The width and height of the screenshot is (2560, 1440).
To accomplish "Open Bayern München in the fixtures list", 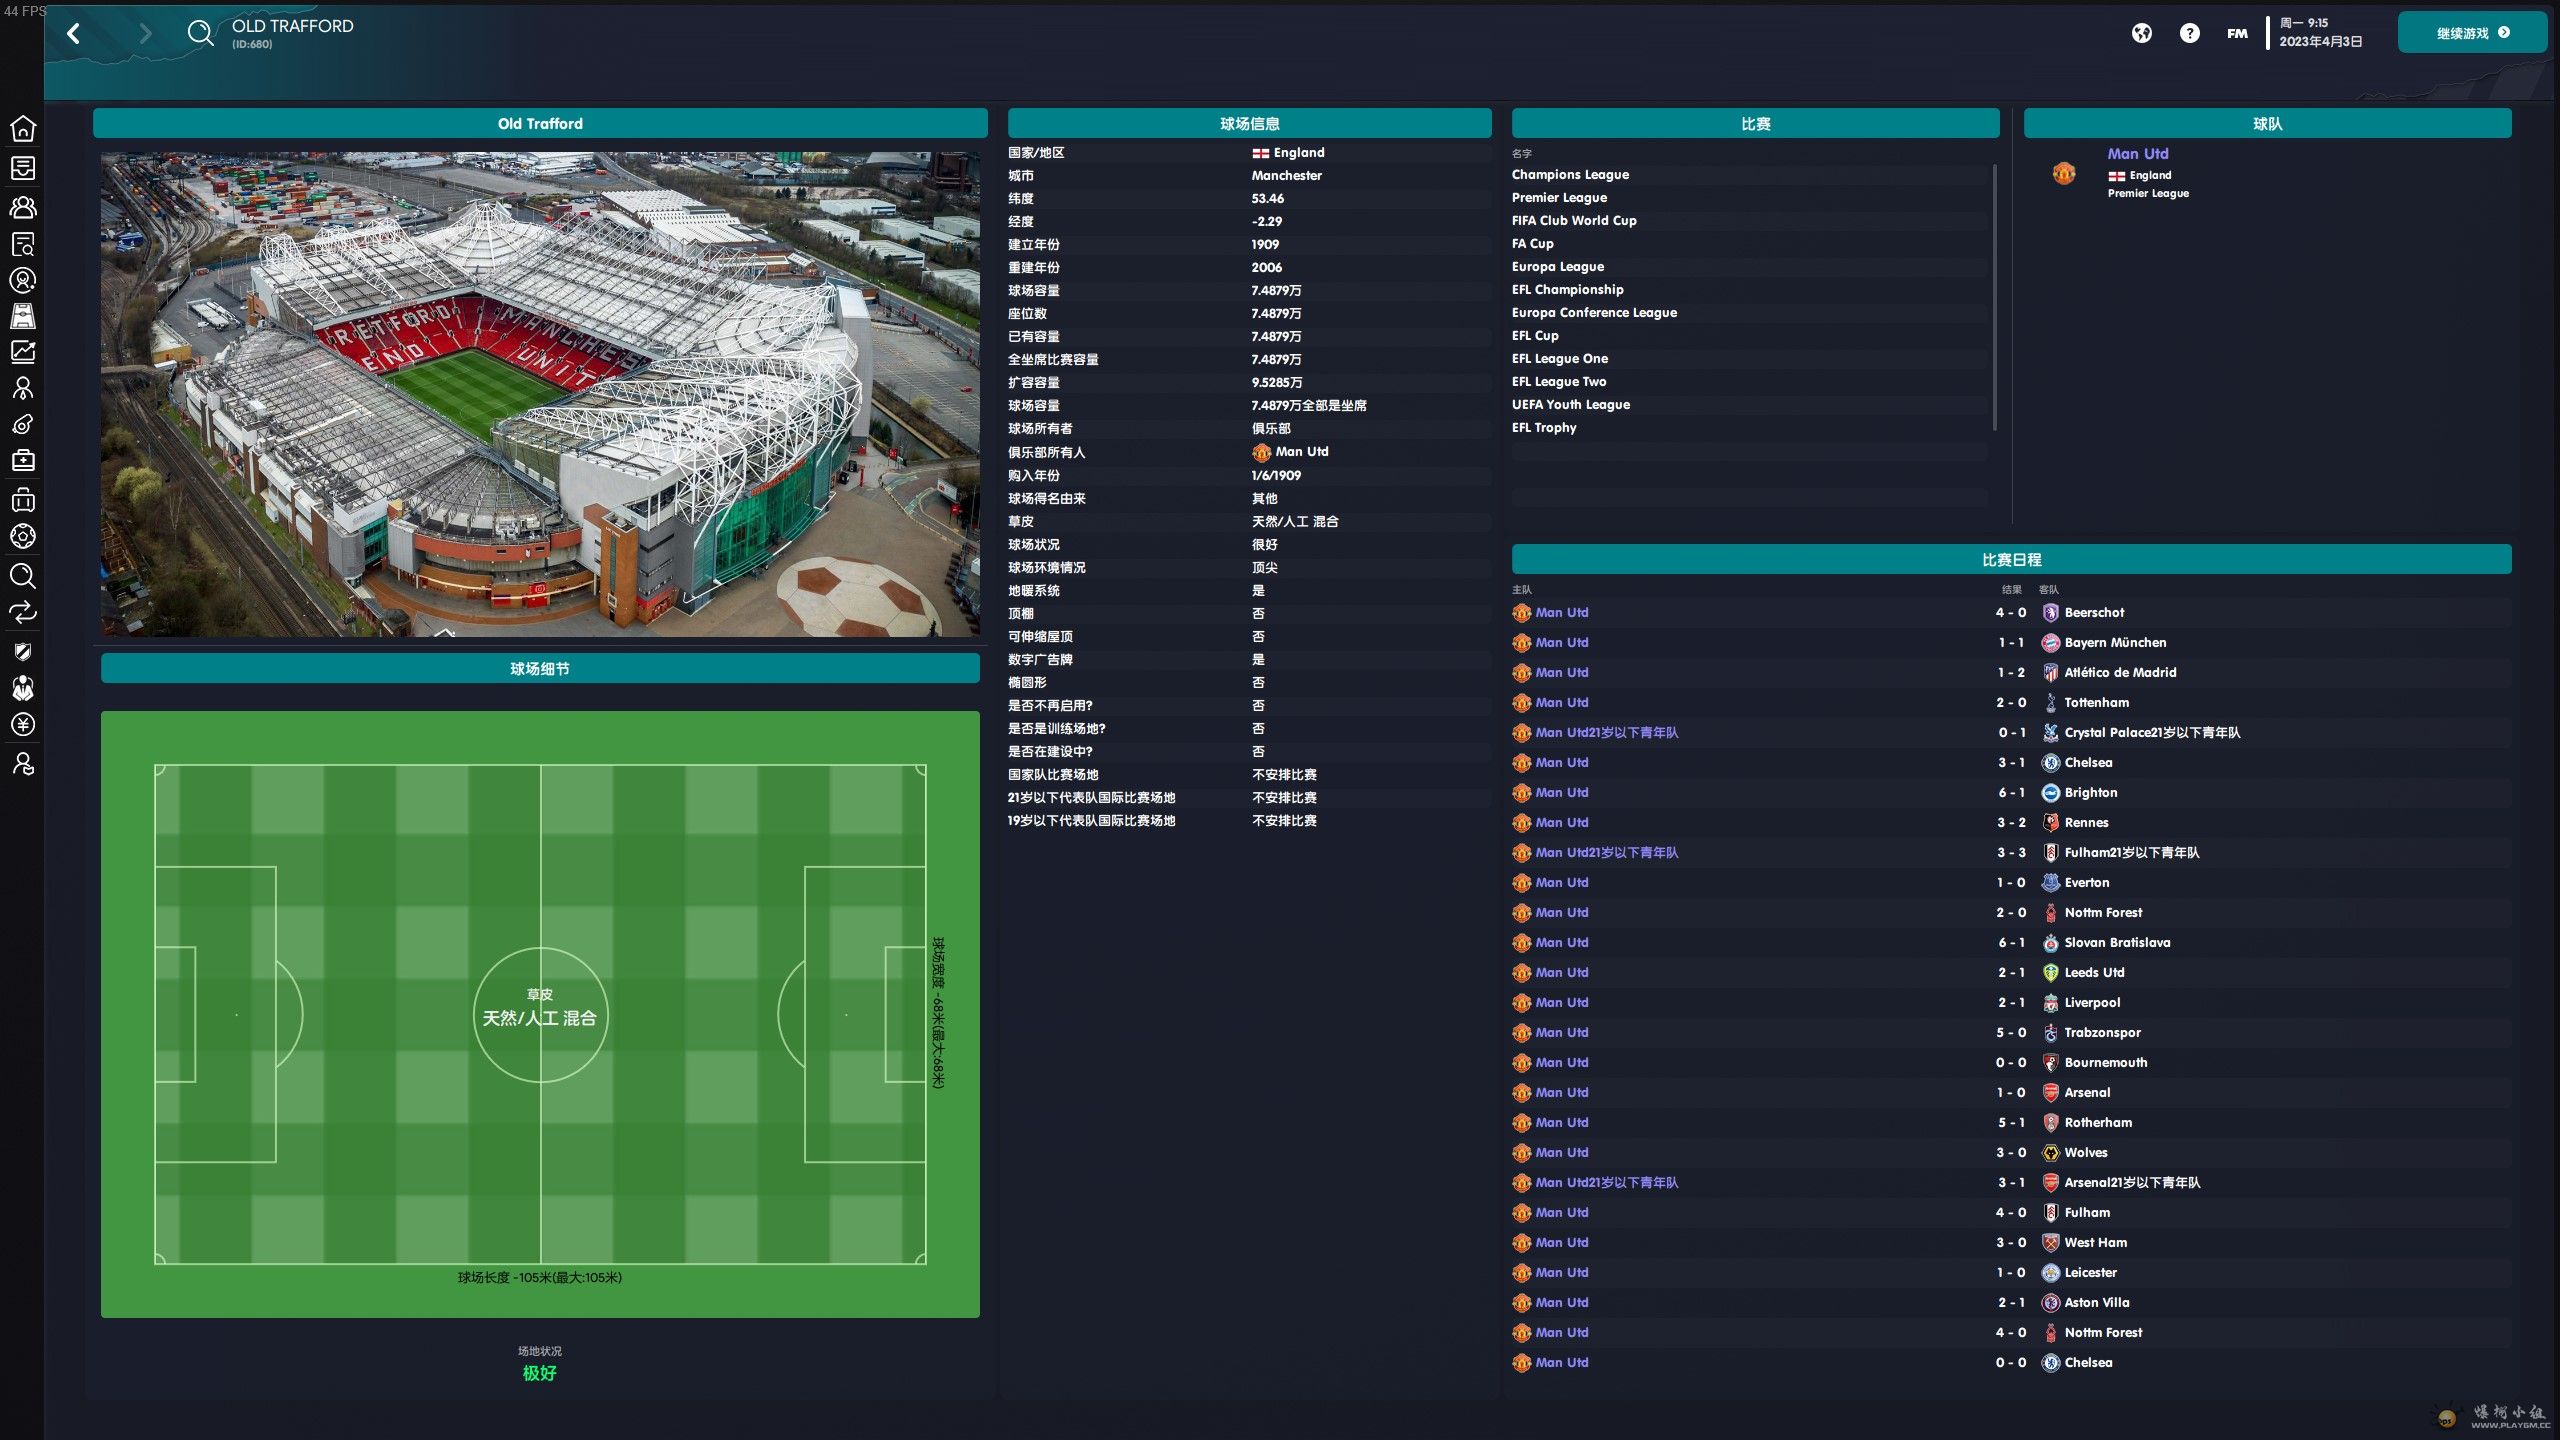I will click(x=2115, y=642).
